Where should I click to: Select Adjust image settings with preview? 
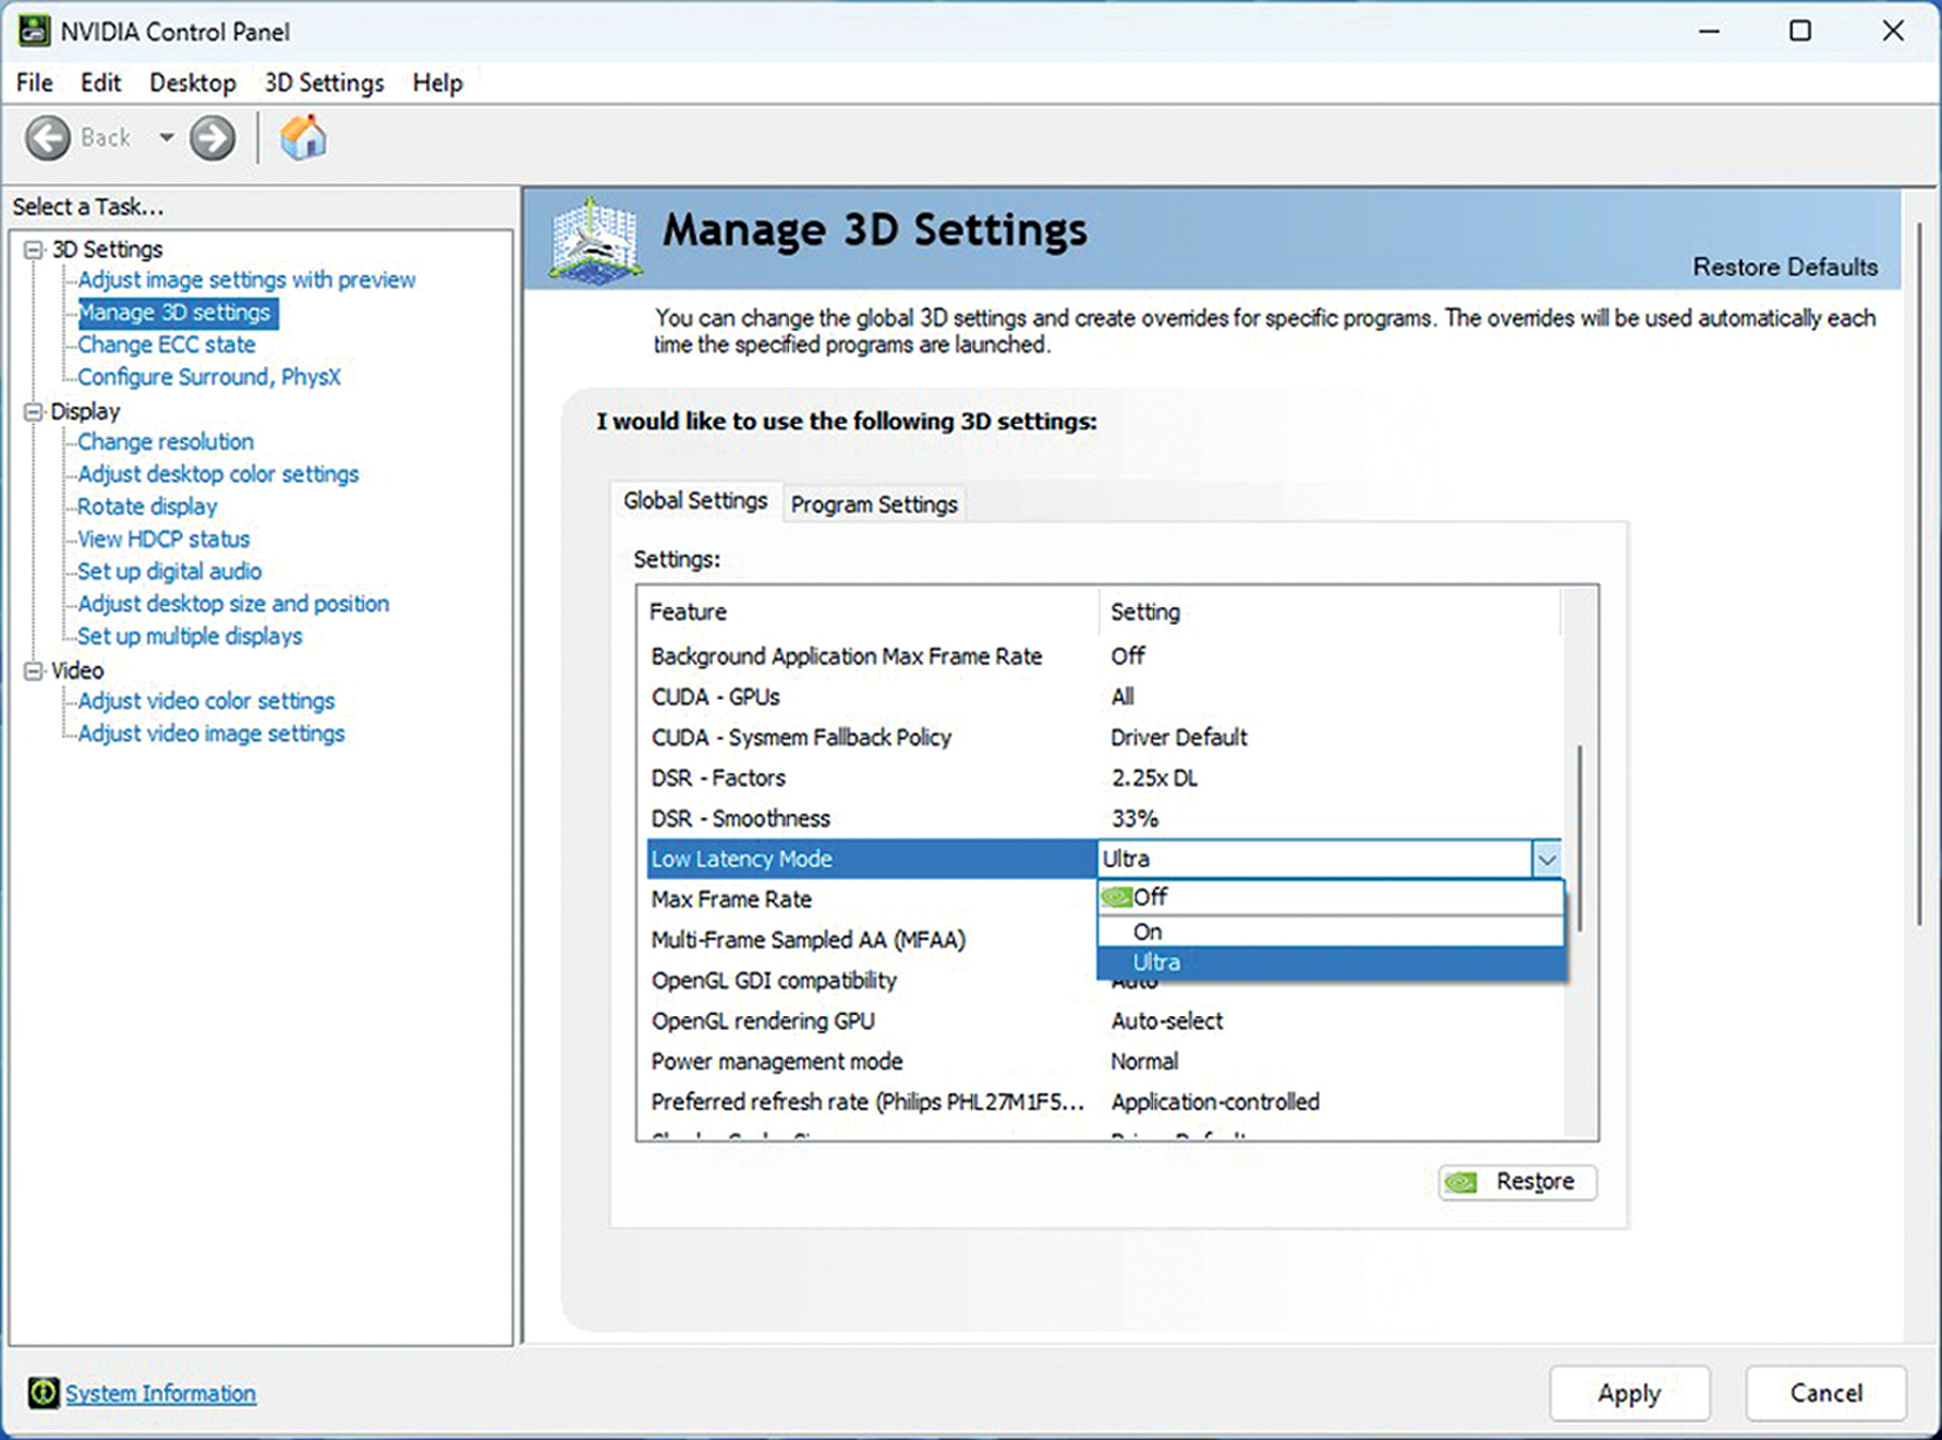(x=246, y=280)
